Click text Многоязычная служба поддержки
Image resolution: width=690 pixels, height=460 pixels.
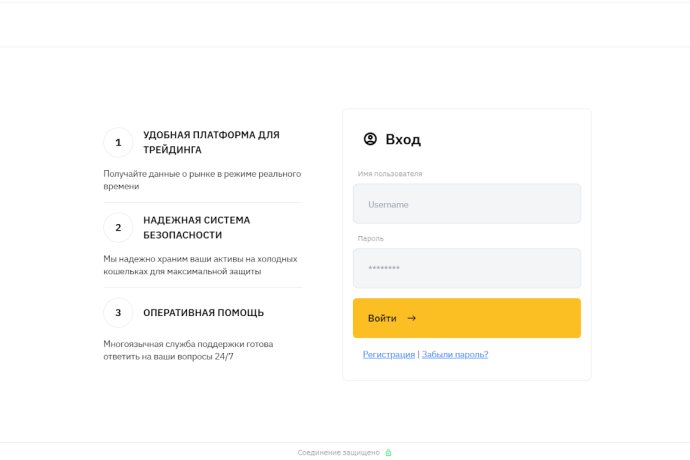(188, 350)
